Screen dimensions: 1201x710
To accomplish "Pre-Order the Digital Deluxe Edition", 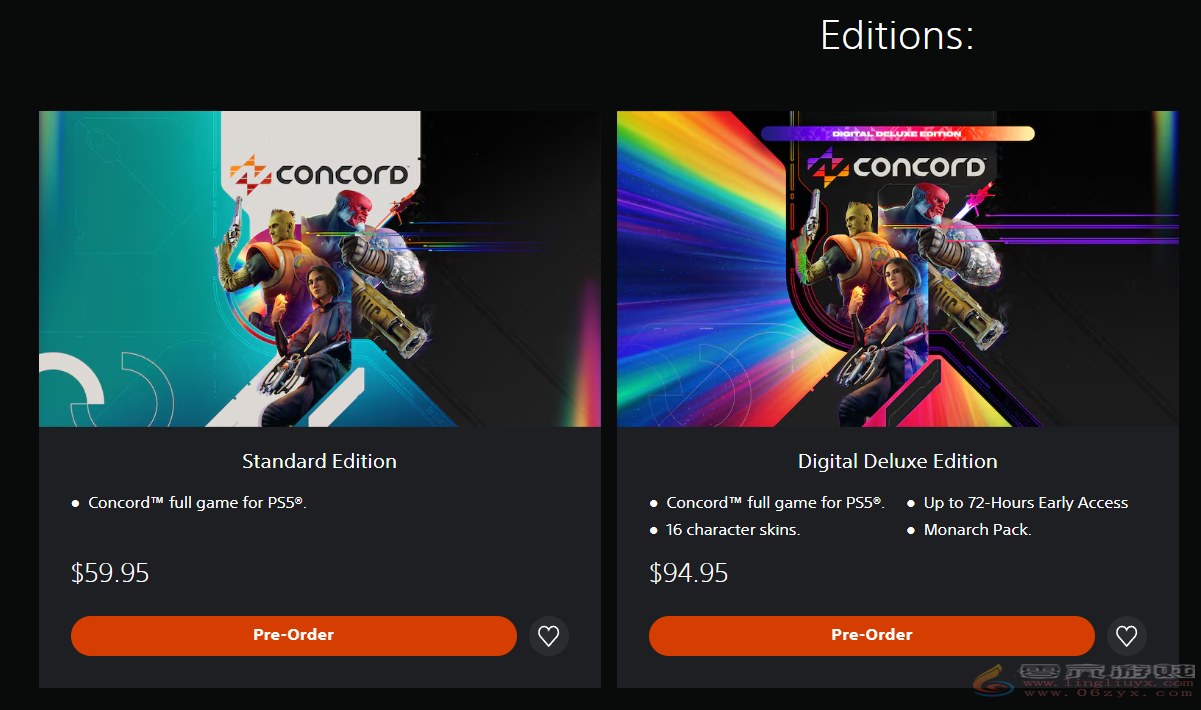I will 871,636.
